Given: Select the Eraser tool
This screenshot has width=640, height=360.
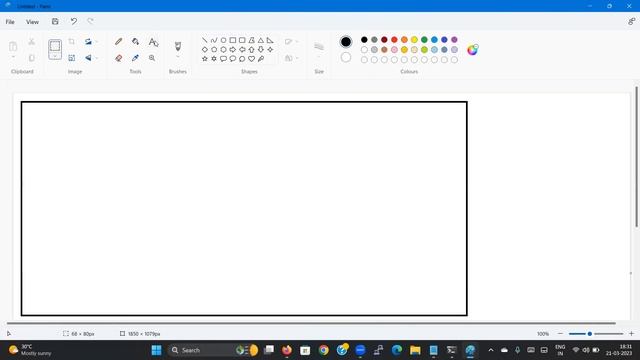Looking at the screenshot, I should 118,58.
